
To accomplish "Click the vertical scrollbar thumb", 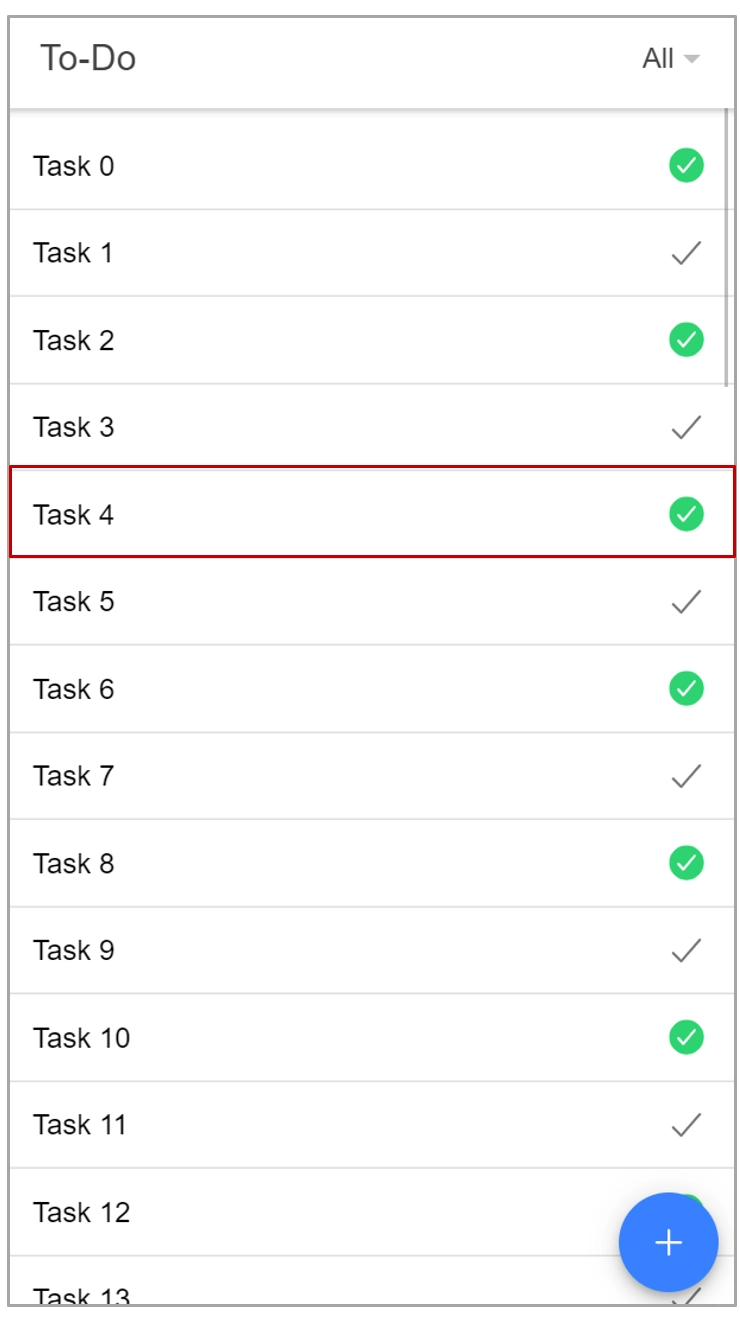I will pyautogui.click(x=727, y=247).
